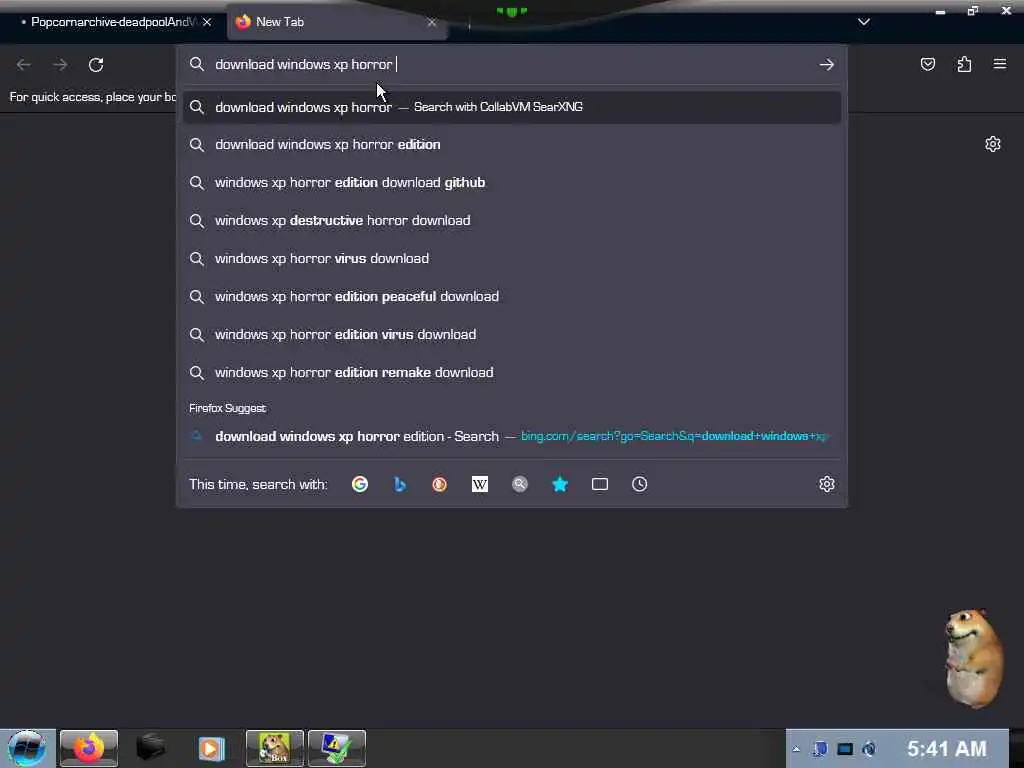The width and height of the screenshot is (1024, 768).
Task: Select the Bing one-off search icon
Action: 400,484
